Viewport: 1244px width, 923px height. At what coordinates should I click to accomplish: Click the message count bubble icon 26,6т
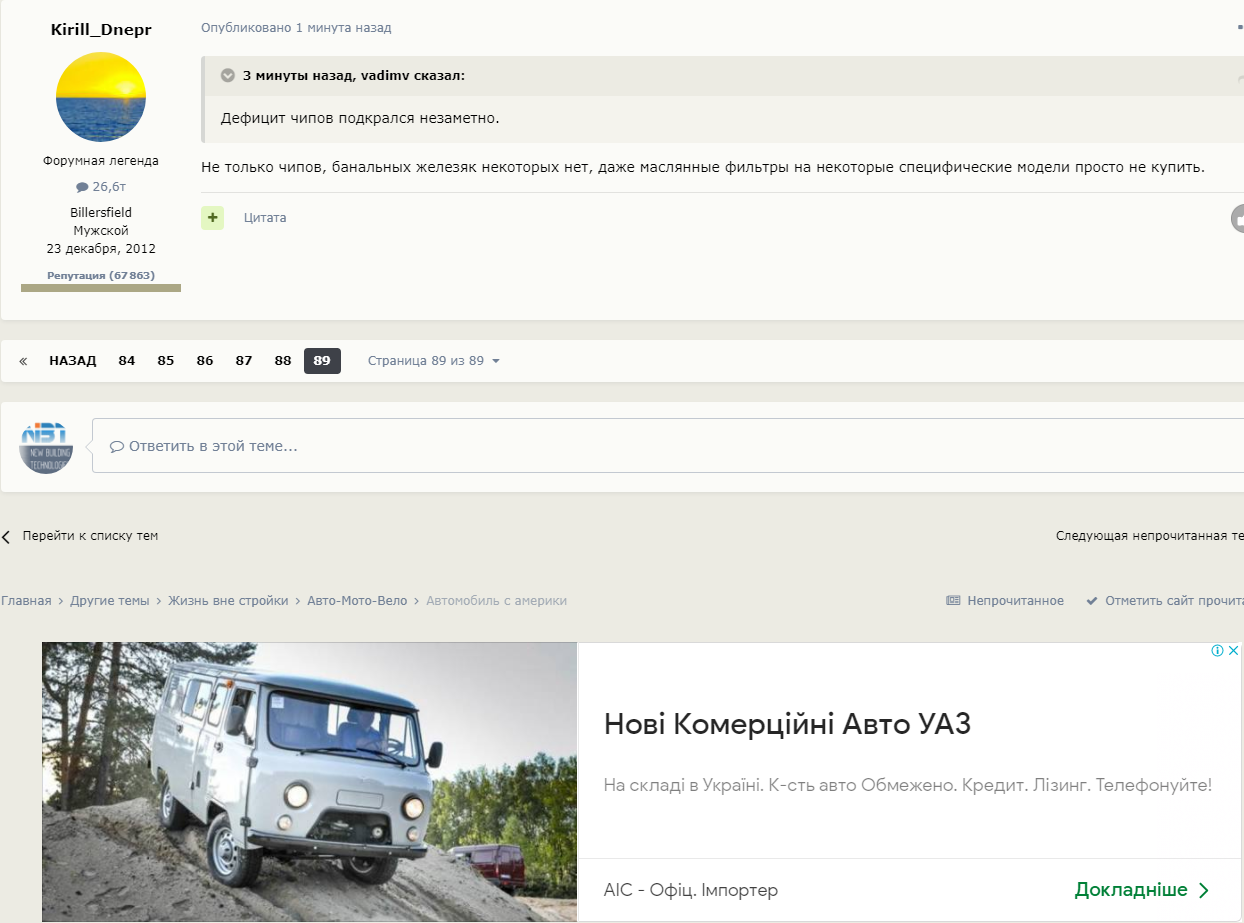pos(82,187)
